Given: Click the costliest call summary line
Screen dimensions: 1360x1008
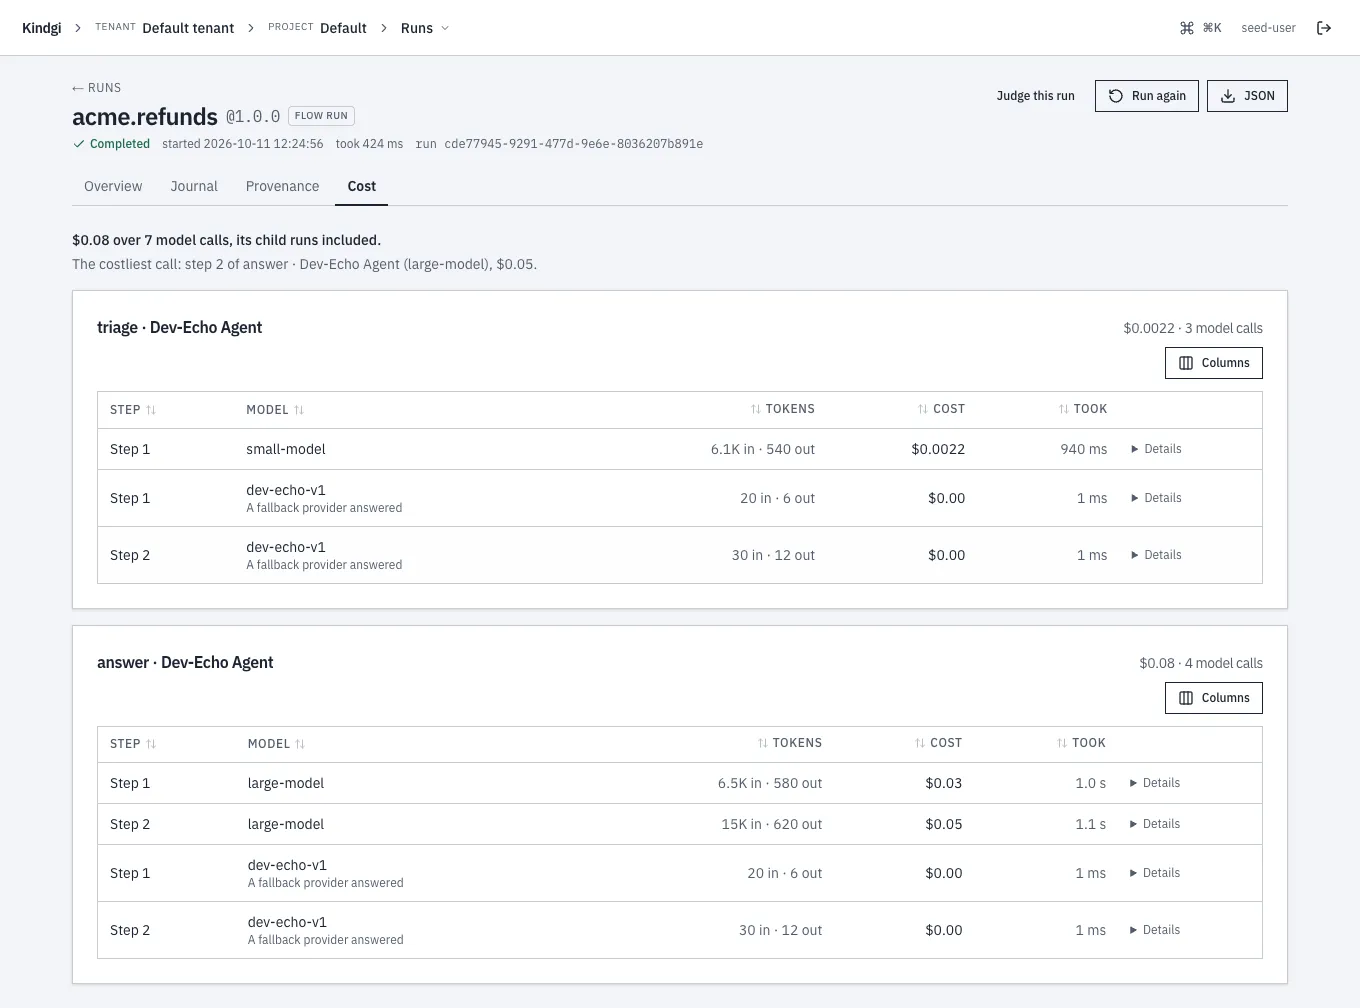Looking at the screenshot, I should [304, 264].
